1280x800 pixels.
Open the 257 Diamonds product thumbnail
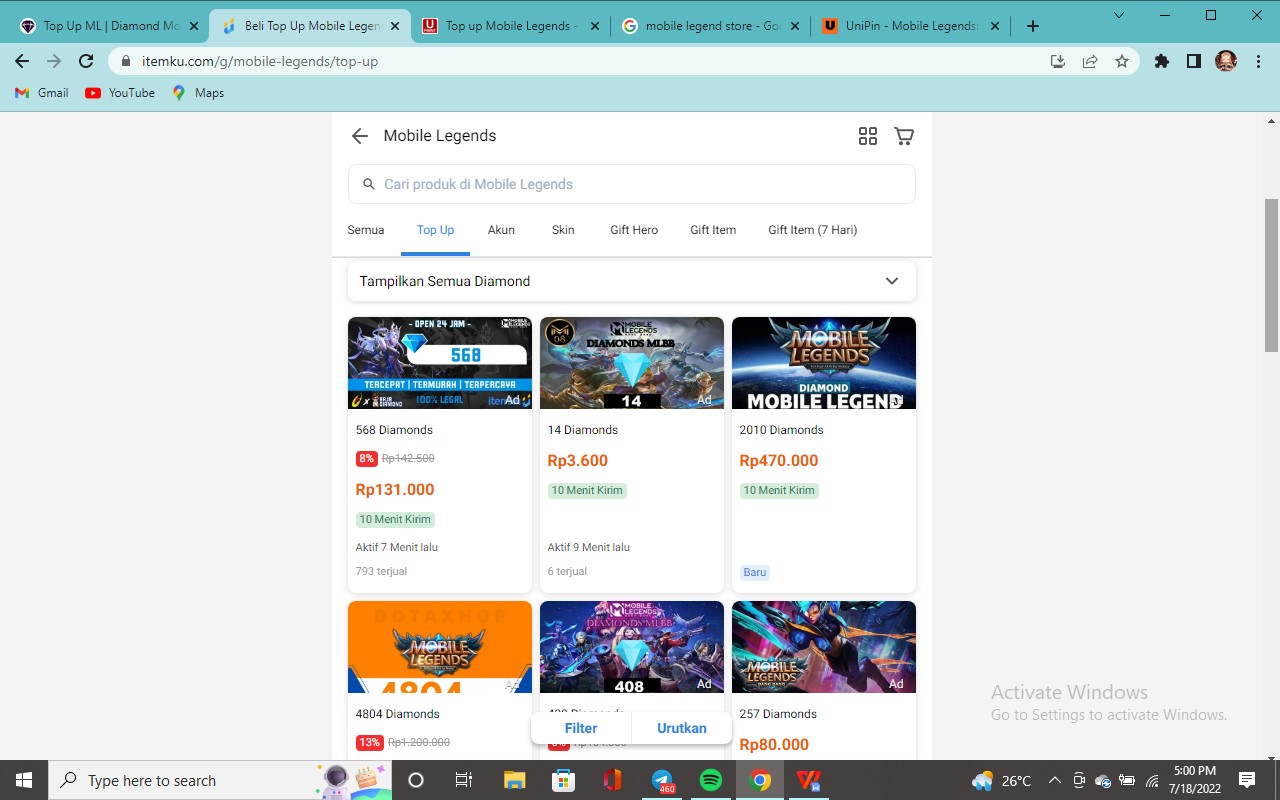(824, 647)
